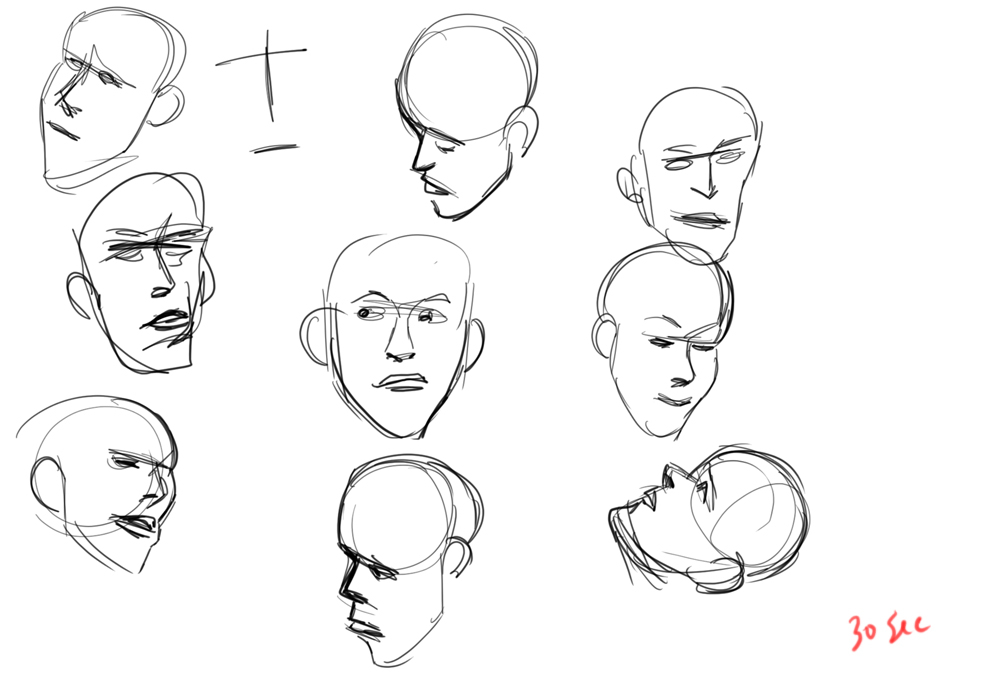This screenshot has width=1000, height=694.
Task: Click the nose of the center head
Action: [400, 345]
